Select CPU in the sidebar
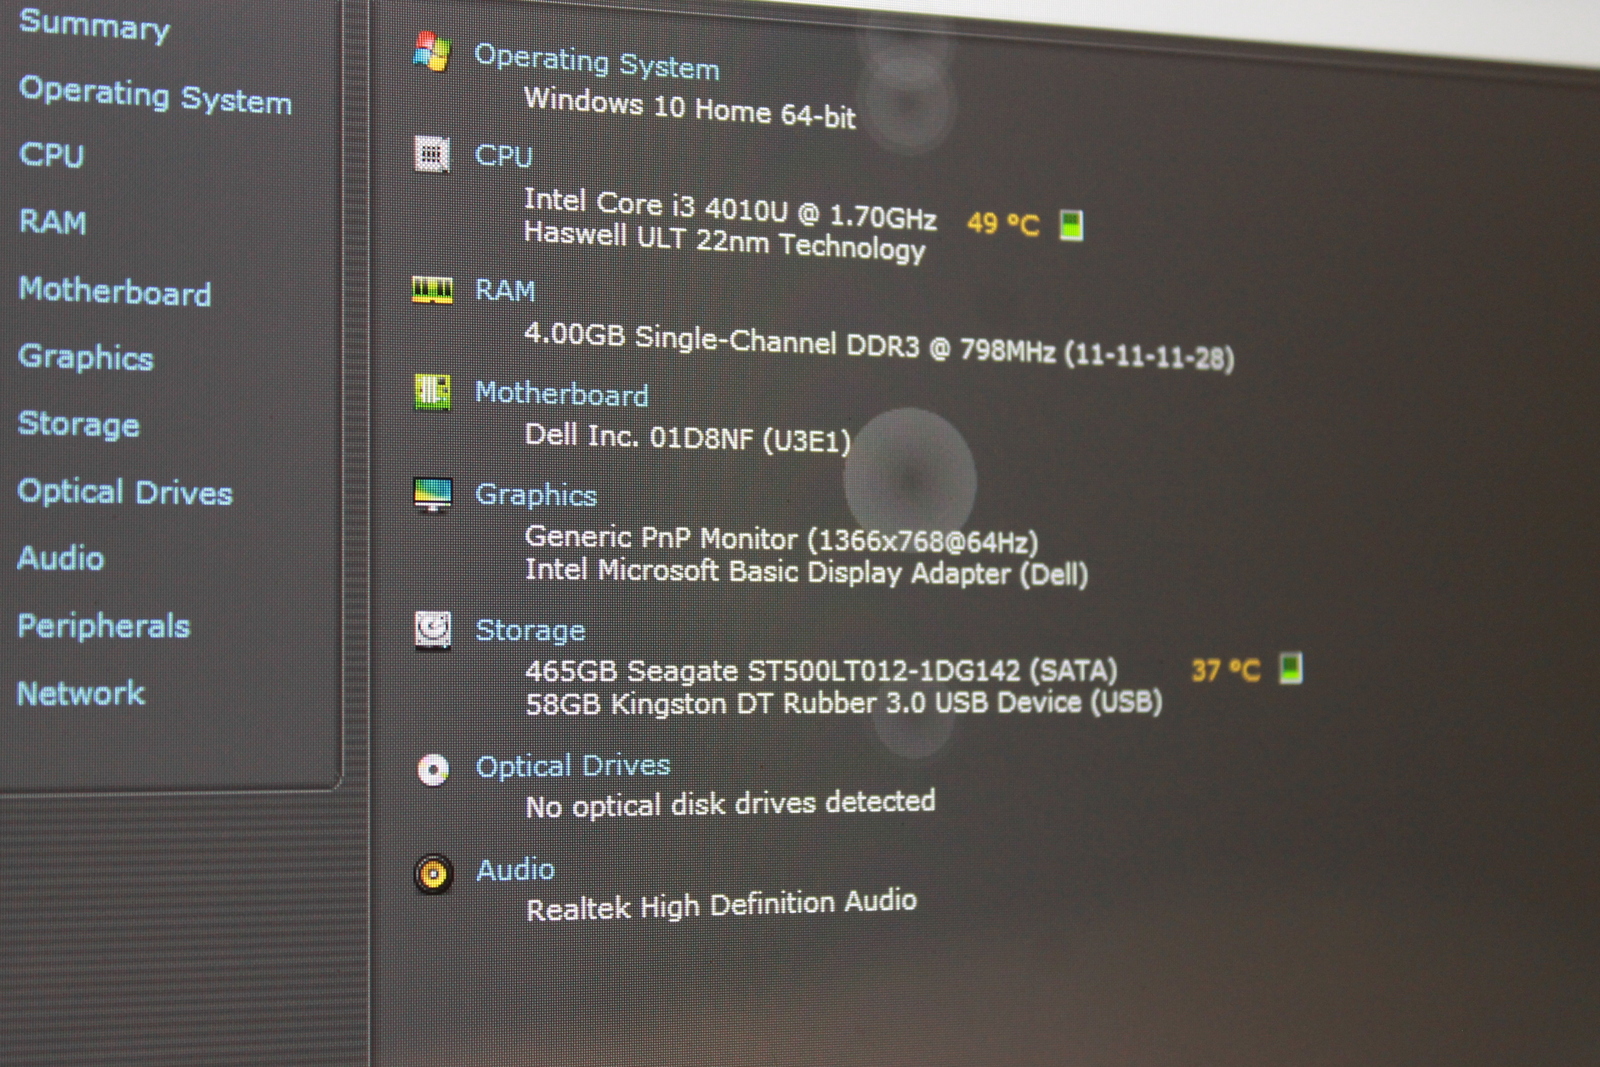The height and width of the screenshot is (1067, 1600). pyautogui.click(x=52, y=155)
